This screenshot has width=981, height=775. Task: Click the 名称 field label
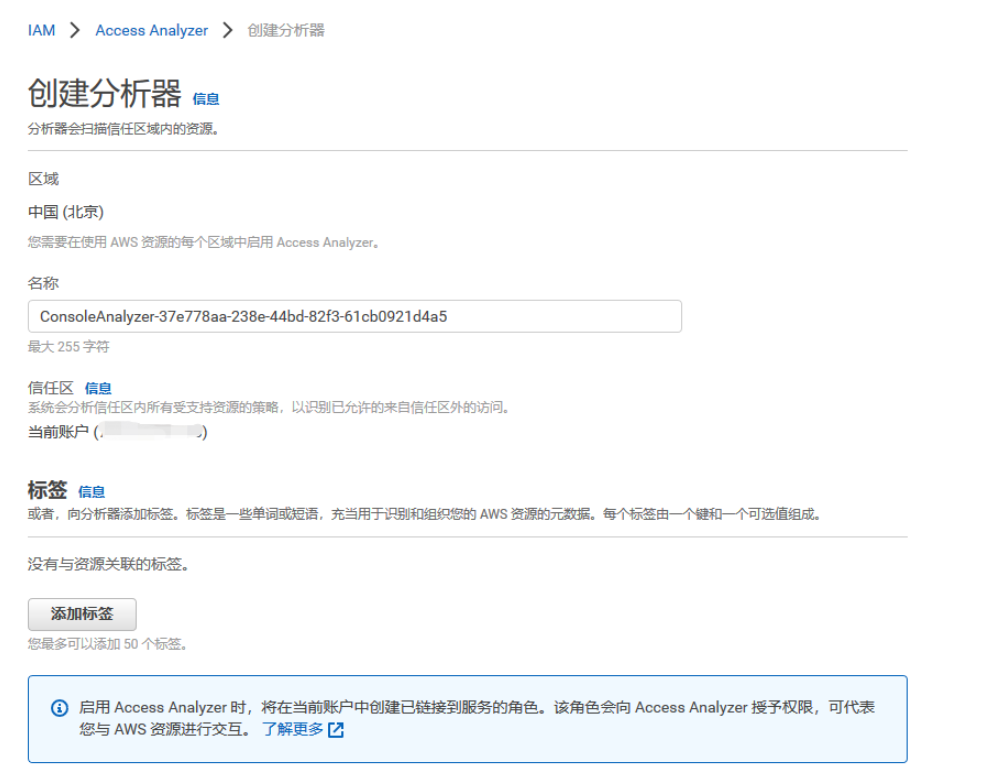pyautogui.click(x=43, y=283)
